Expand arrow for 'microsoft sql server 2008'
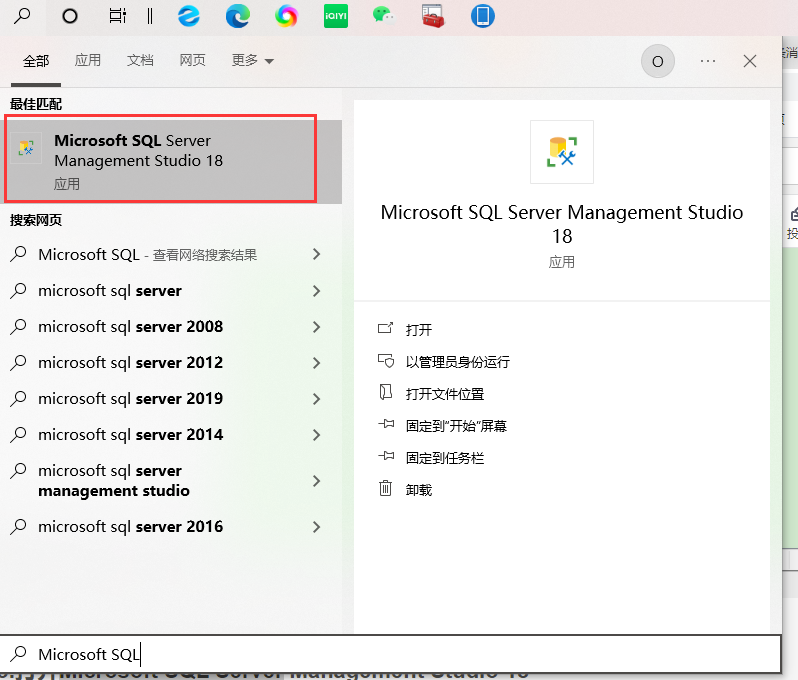This screenshot has width=798, height=680. (x=317, y=327)
